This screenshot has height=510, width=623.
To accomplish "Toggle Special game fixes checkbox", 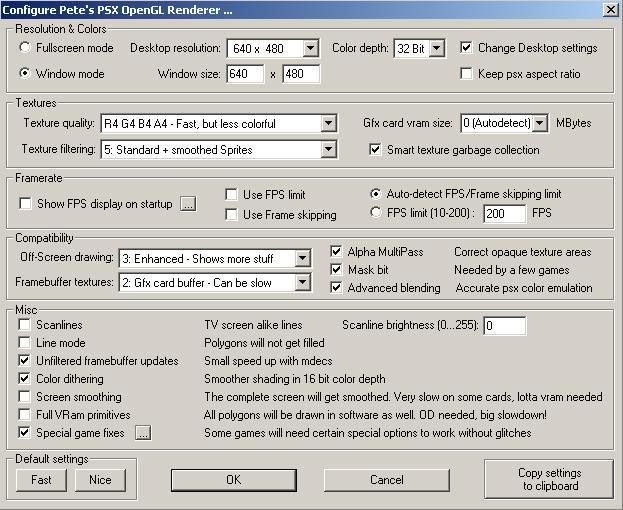I will [x=24, y=432].
